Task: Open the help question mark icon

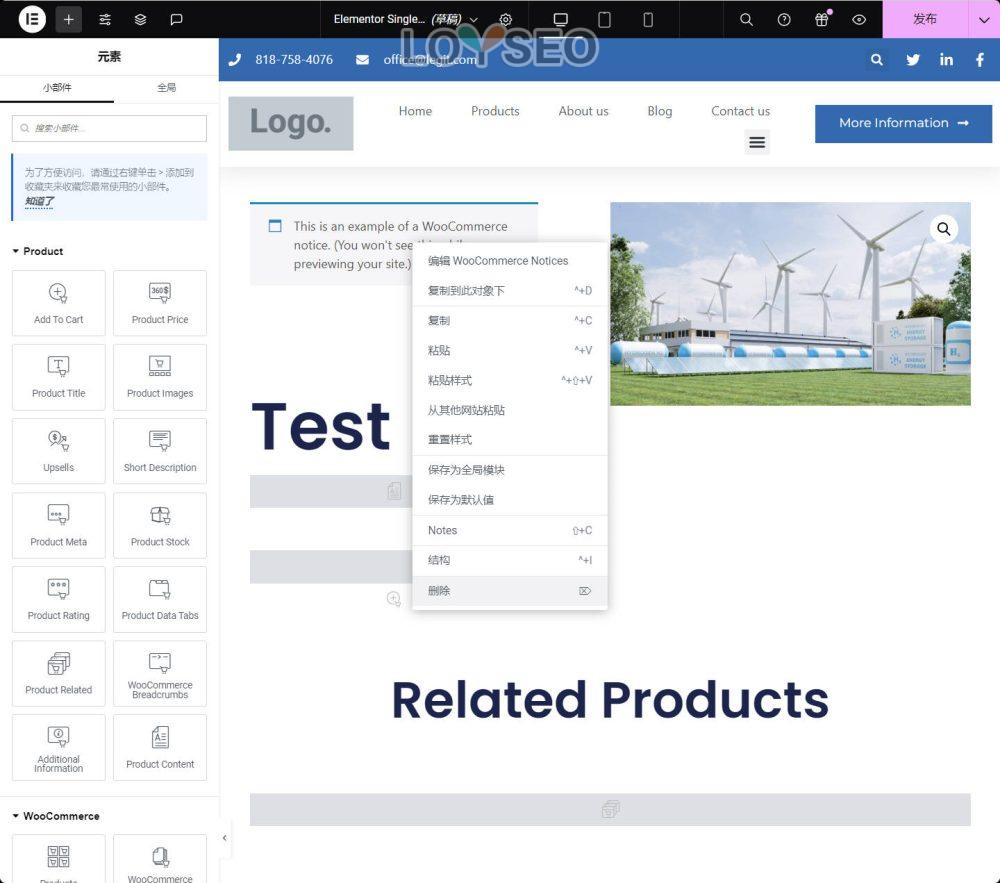Action: pos(784,19)
